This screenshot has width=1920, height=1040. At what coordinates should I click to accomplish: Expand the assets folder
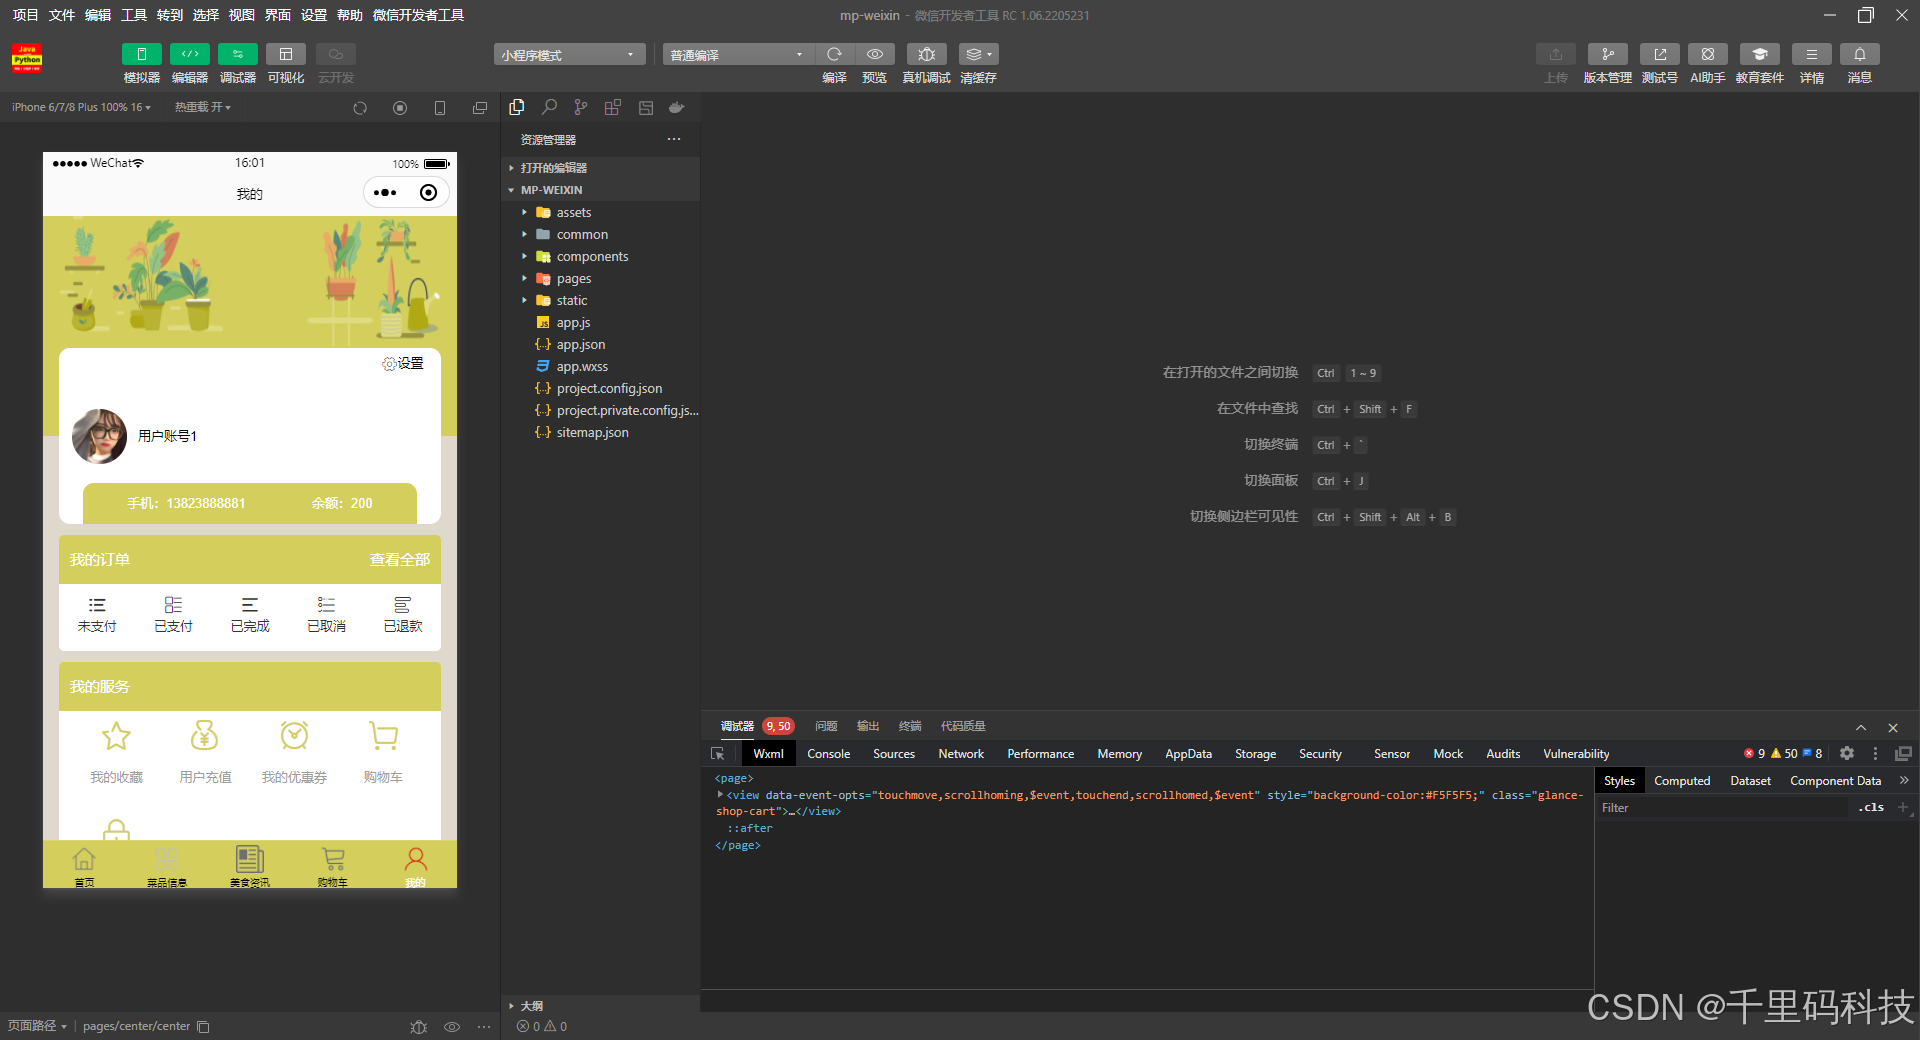[600, 212]
